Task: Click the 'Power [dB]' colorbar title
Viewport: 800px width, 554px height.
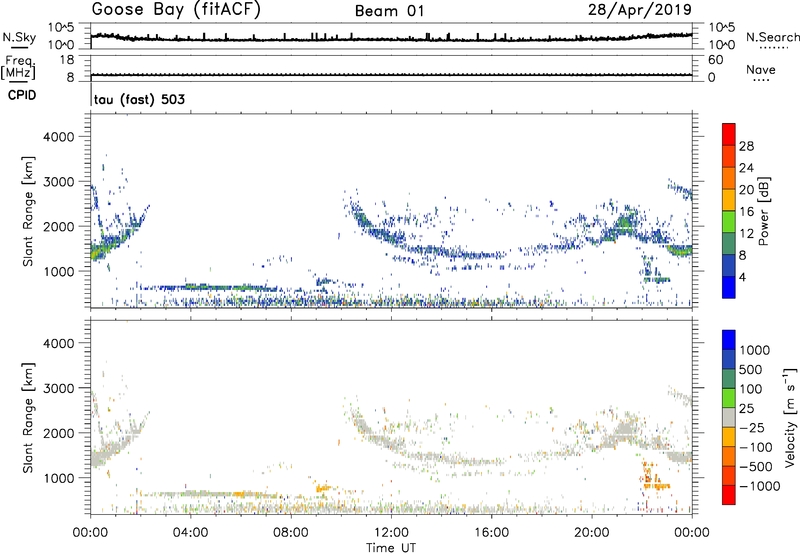Action: click(x=763, y=211)
